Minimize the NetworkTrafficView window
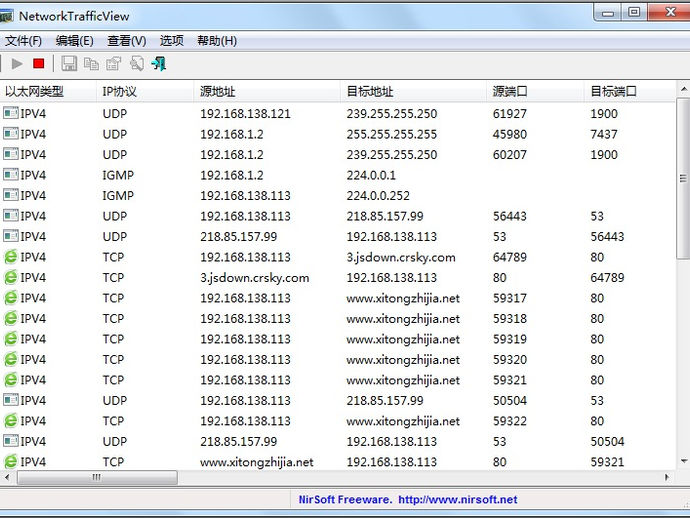The image size is (690, 518). click(608, 12)
